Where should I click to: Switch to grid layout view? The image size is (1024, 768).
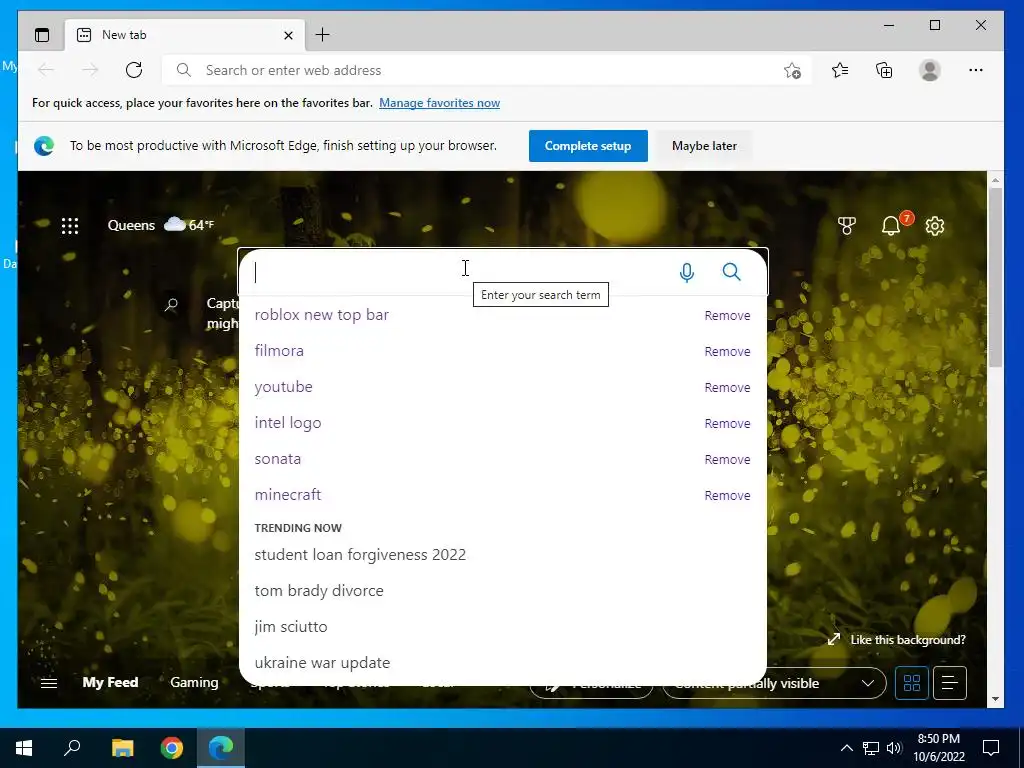(912, 683)
